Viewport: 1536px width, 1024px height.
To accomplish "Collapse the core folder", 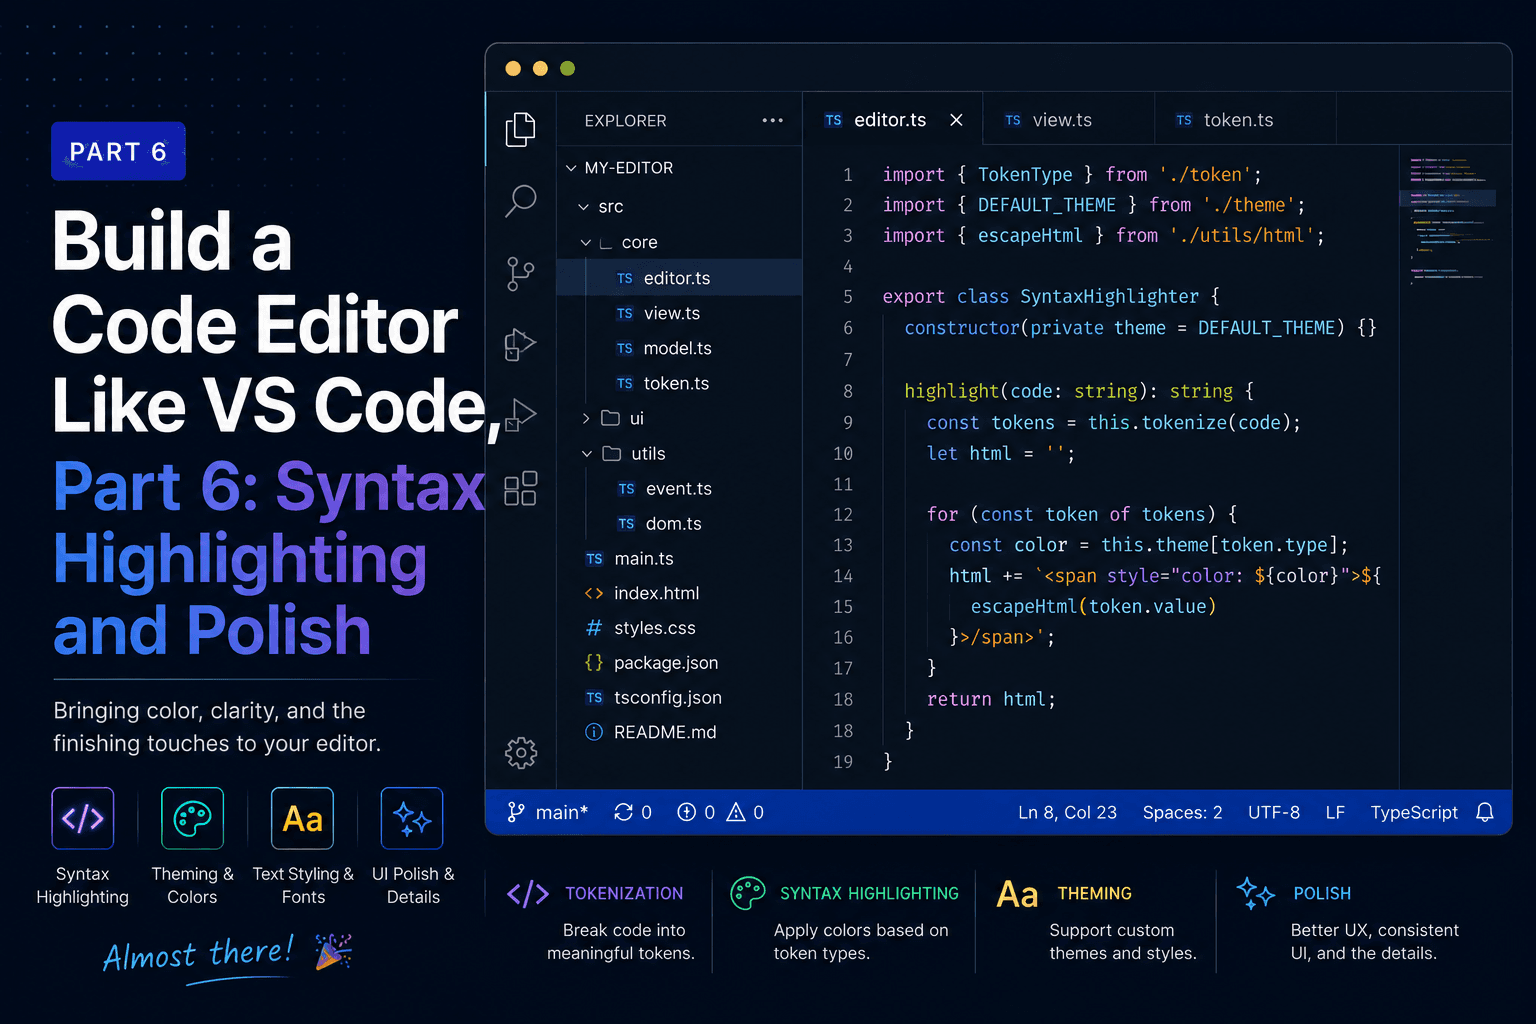I will 586,243.
